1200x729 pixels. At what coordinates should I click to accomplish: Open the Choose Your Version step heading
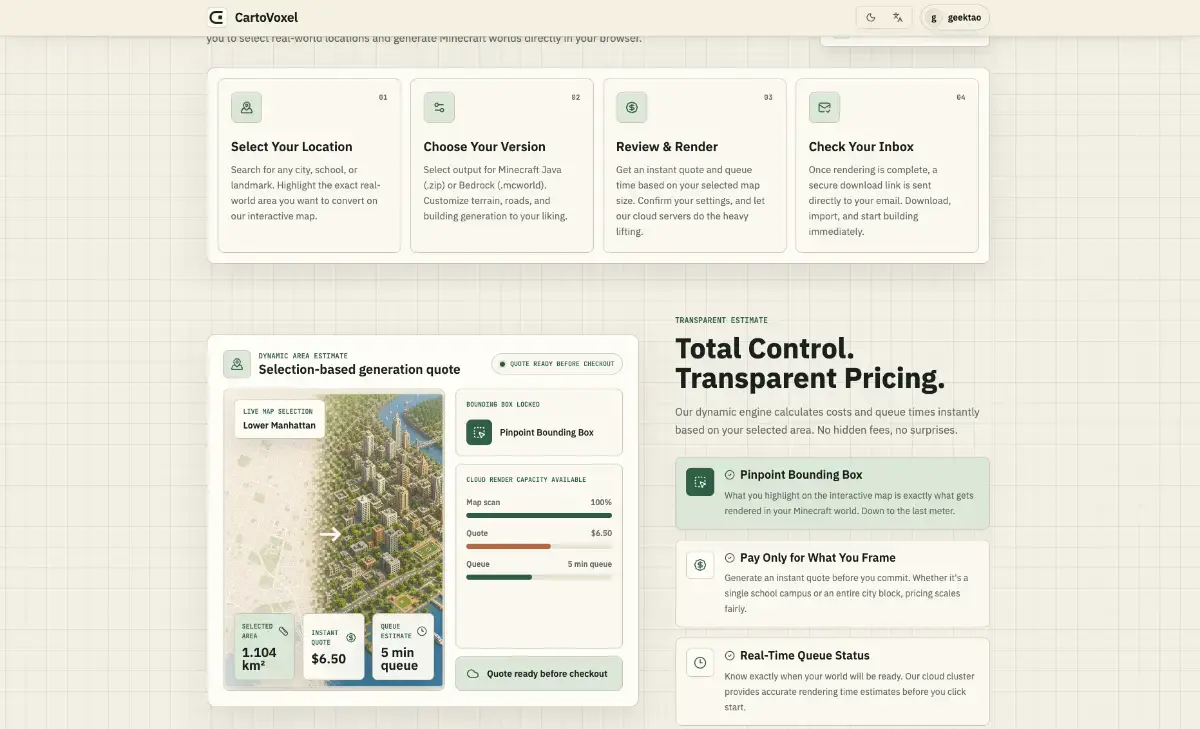point(485,147)
